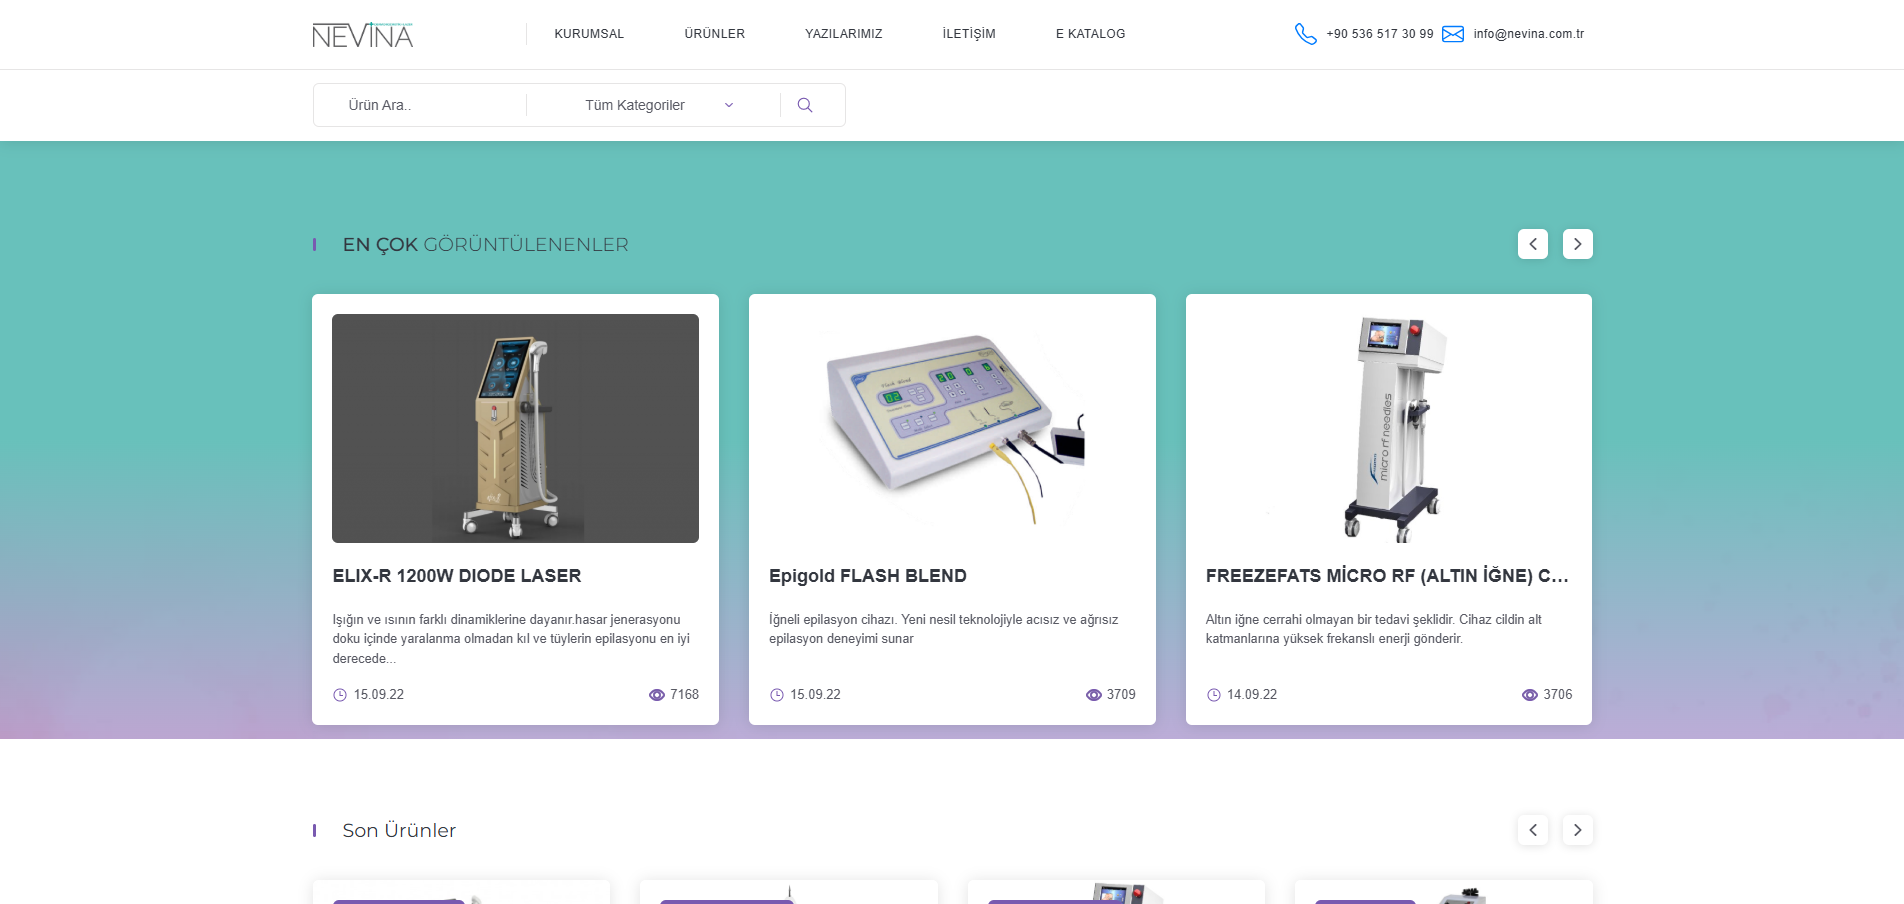Screen dimensions: 1904x904
Task: Click the Epigold device image
Action: tap(952, 428)
